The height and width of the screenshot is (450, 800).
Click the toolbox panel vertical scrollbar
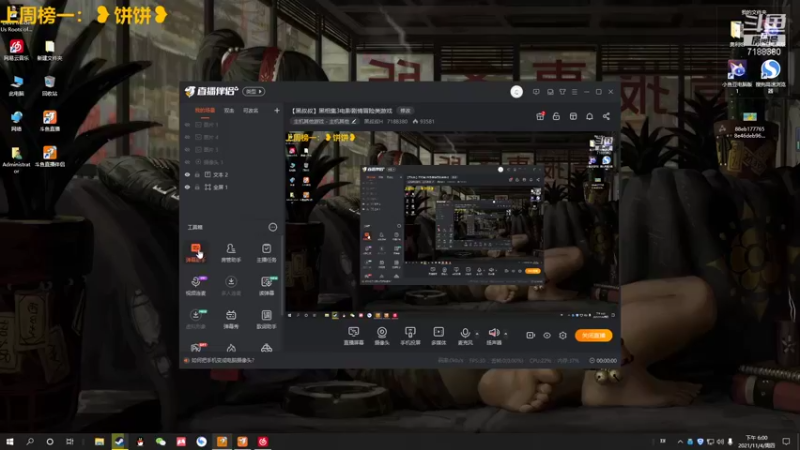(282, 278)
